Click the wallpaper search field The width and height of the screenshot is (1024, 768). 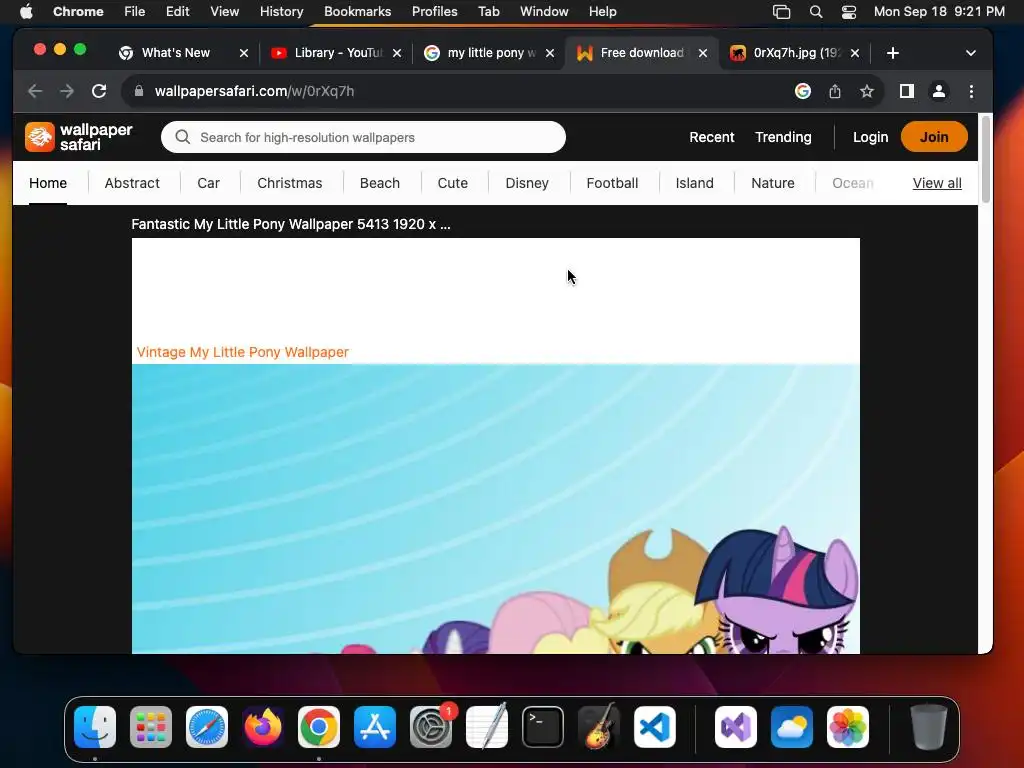pyautogui.click(x=363, y=137)
